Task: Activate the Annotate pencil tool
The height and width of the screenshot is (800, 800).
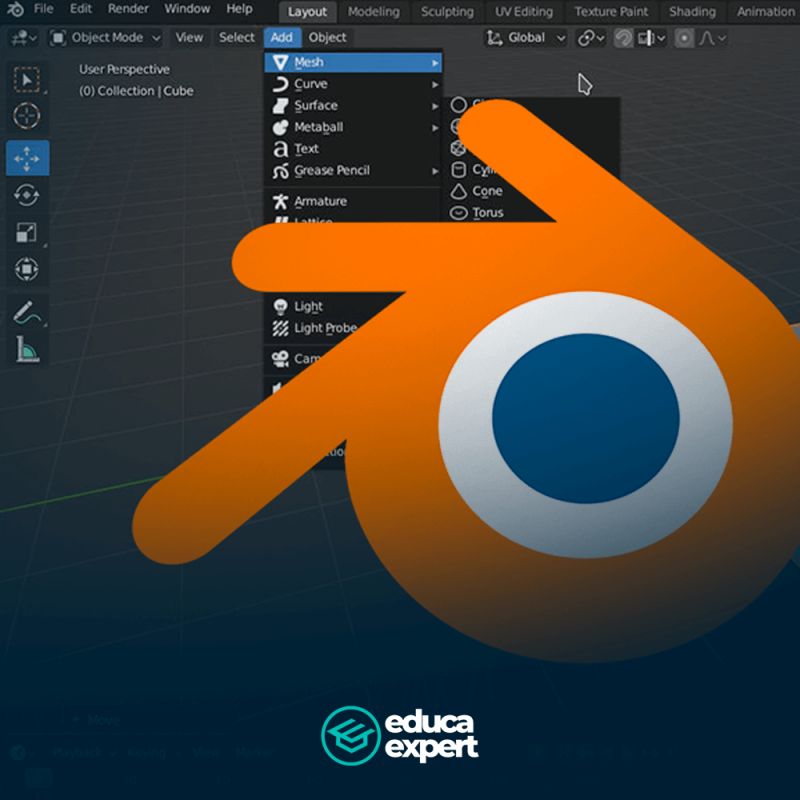Action: (27, 312)
